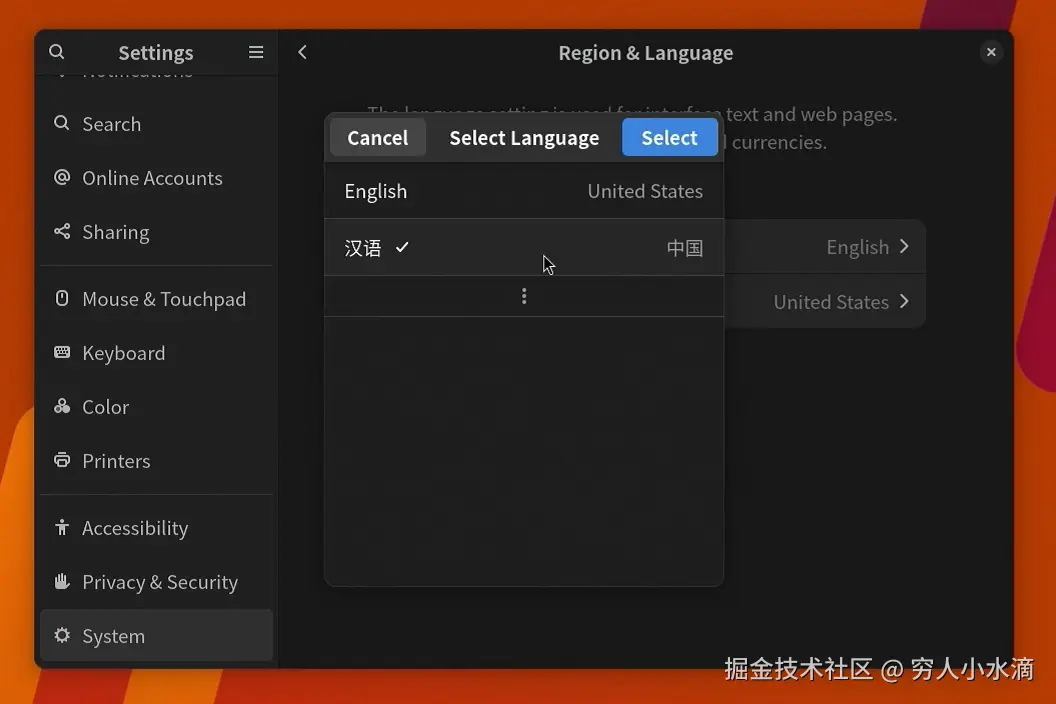
Task: Click the Accessibility icon in sidebar
Action: pyautogui.click(x=62, y=527)
